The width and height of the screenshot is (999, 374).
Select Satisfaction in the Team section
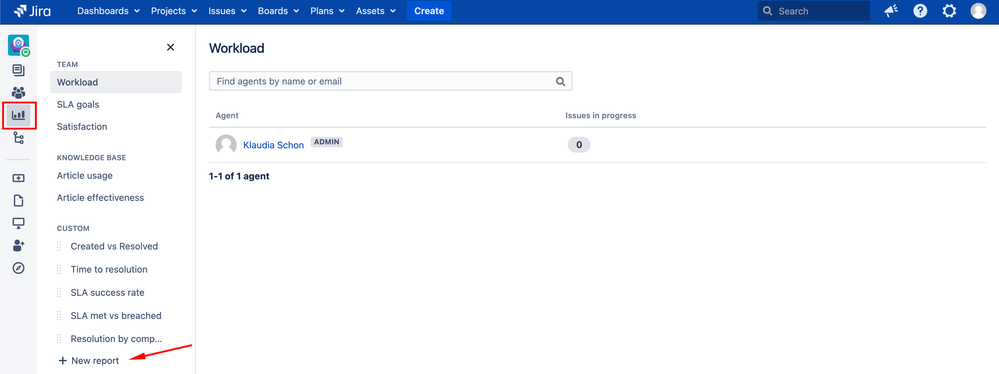pos(82,127)
